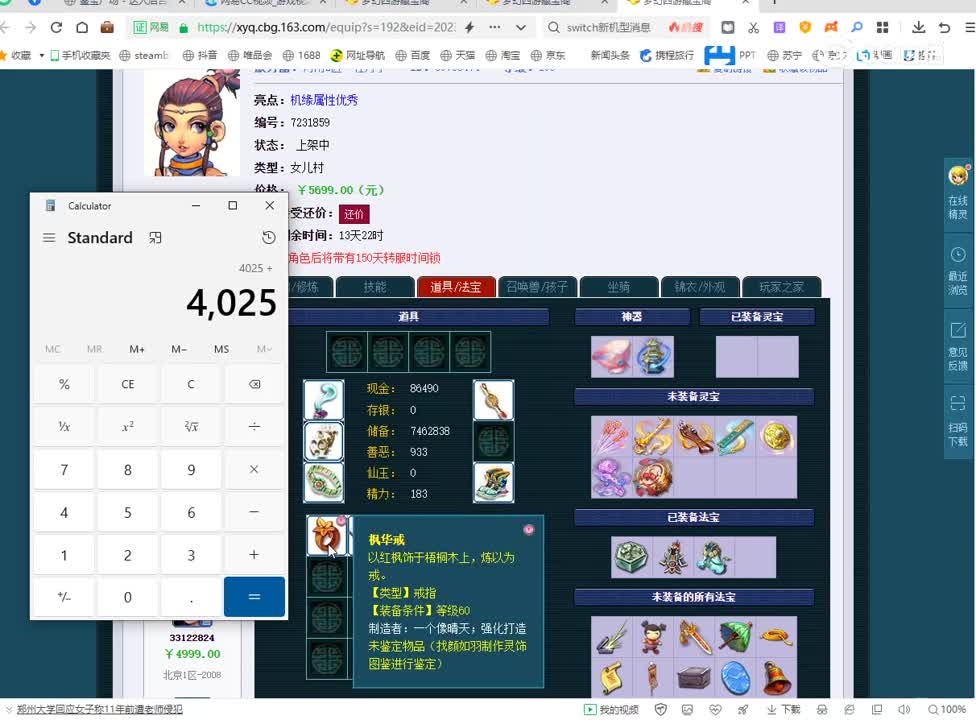Click the x squared key
976x720 pixels.
[x=128, y=426]
